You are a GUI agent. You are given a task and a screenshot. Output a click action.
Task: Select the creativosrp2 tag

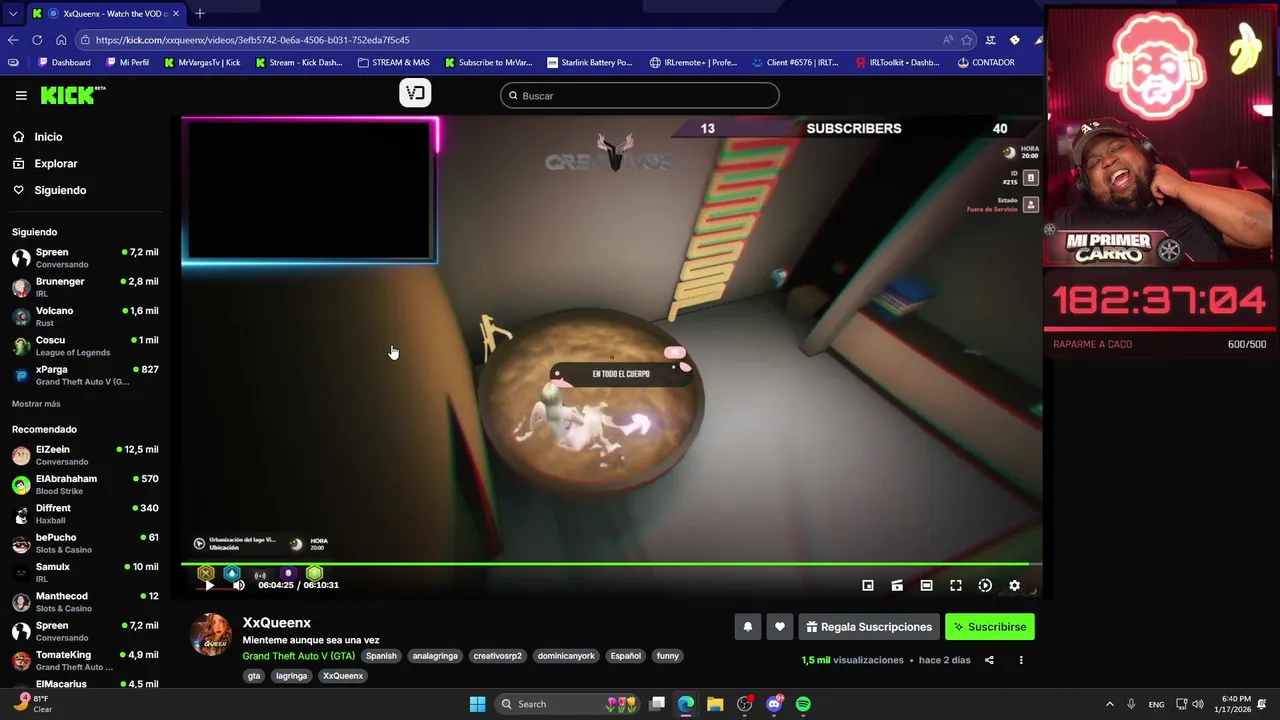(497, 656)
